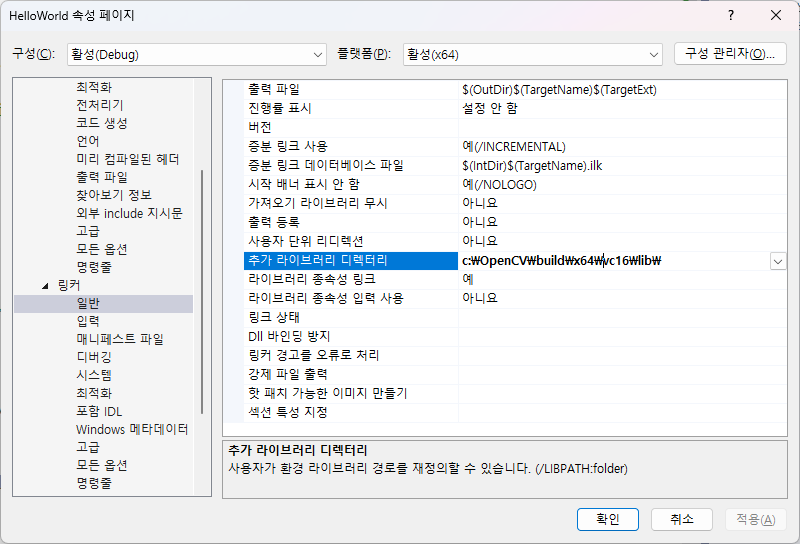The height and width of the screenshot is (544, 800).
Task: Click the library directory path field
Action: click(x=612, y=261)
